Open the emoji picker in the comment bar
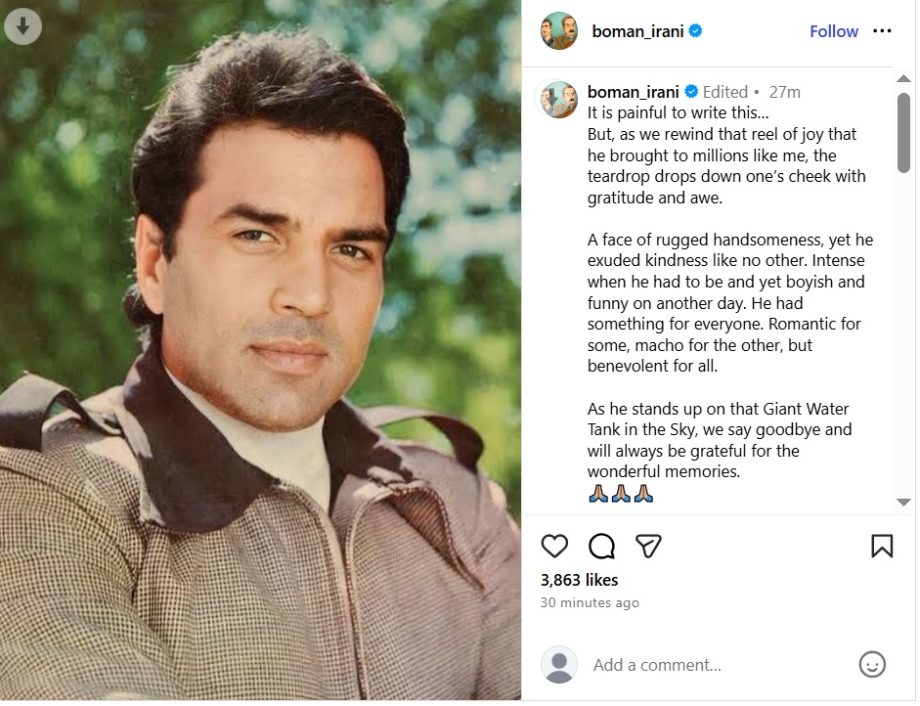The width and height of the screenshot is (920, 706). [872, 664]
